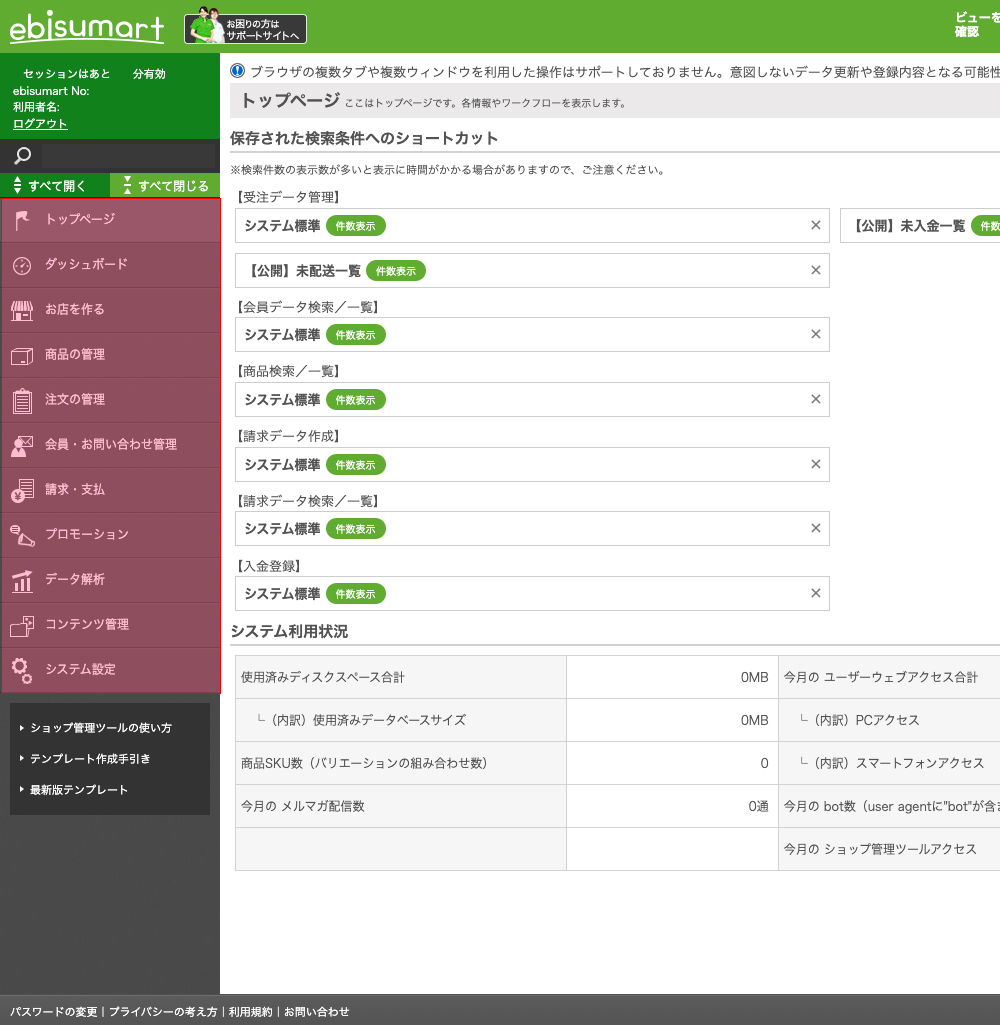Click the bar chart icon for データ解析
Viewport: 1000px width, 1026px height.
coord(22,580)
